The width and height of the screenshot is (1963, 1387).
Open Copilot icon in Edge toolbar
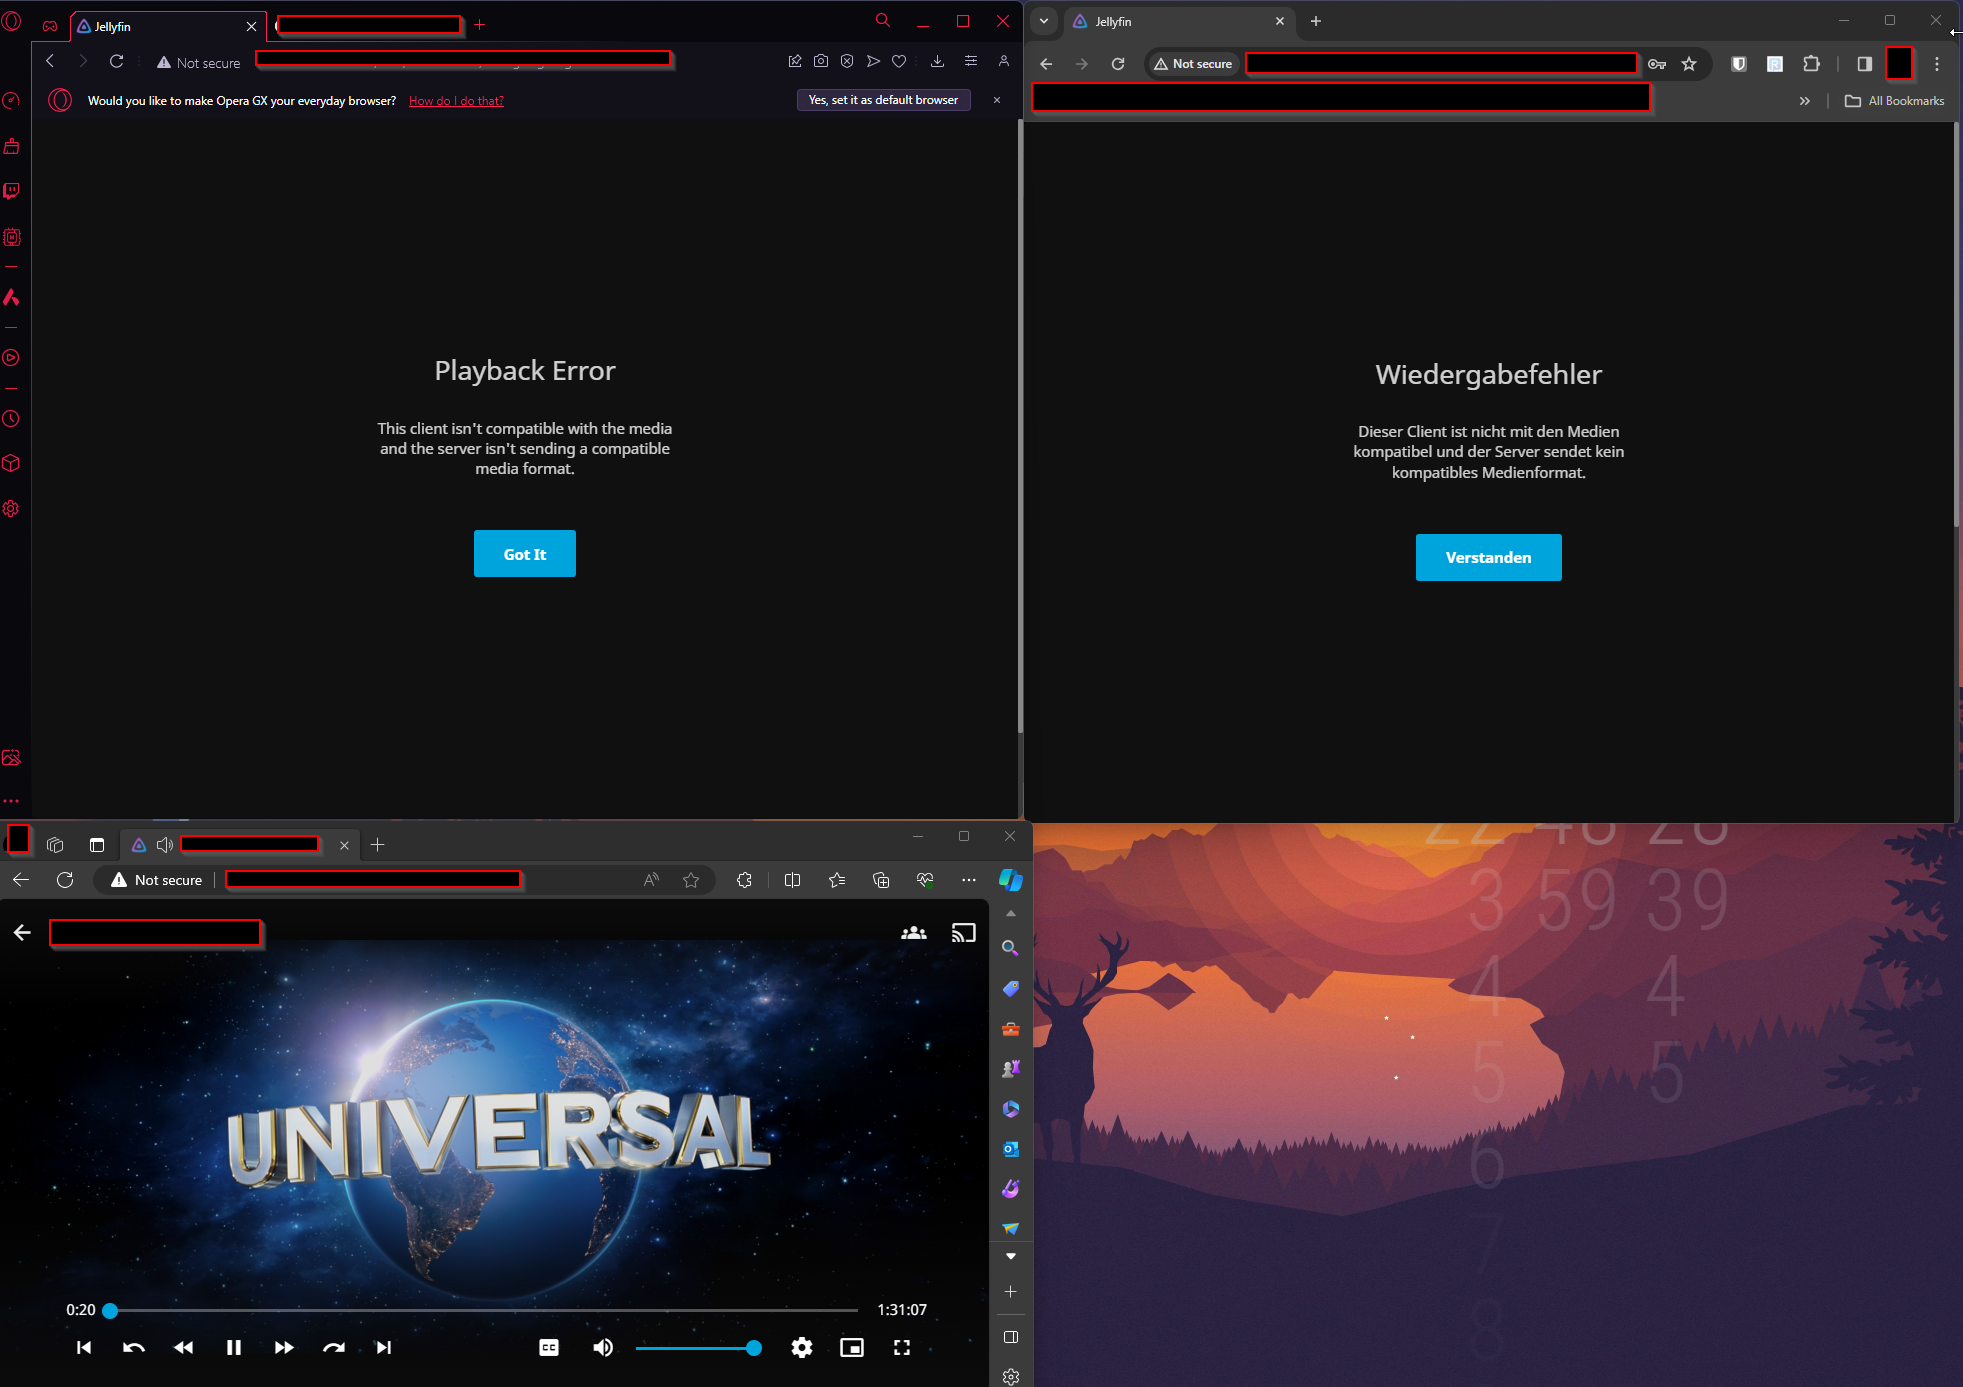(1011, 880)
